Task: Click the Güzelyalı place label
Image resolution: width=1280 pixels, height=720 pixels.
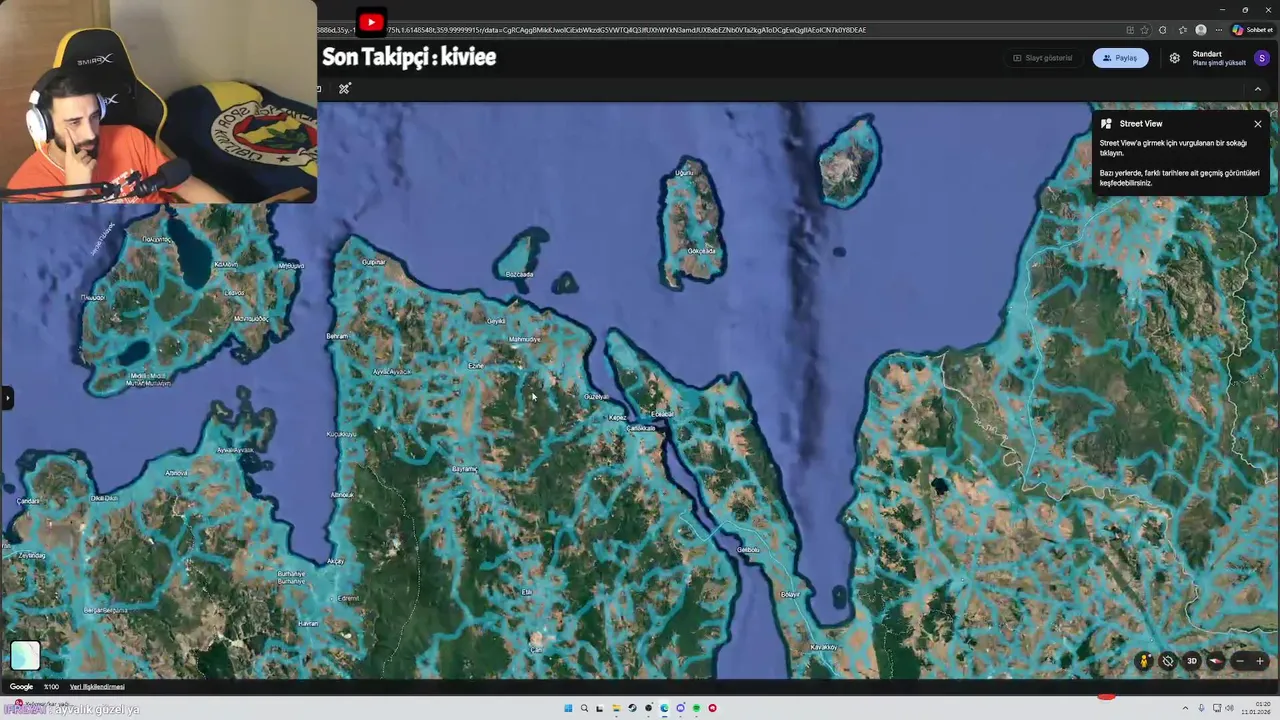Action: (596, 397)
